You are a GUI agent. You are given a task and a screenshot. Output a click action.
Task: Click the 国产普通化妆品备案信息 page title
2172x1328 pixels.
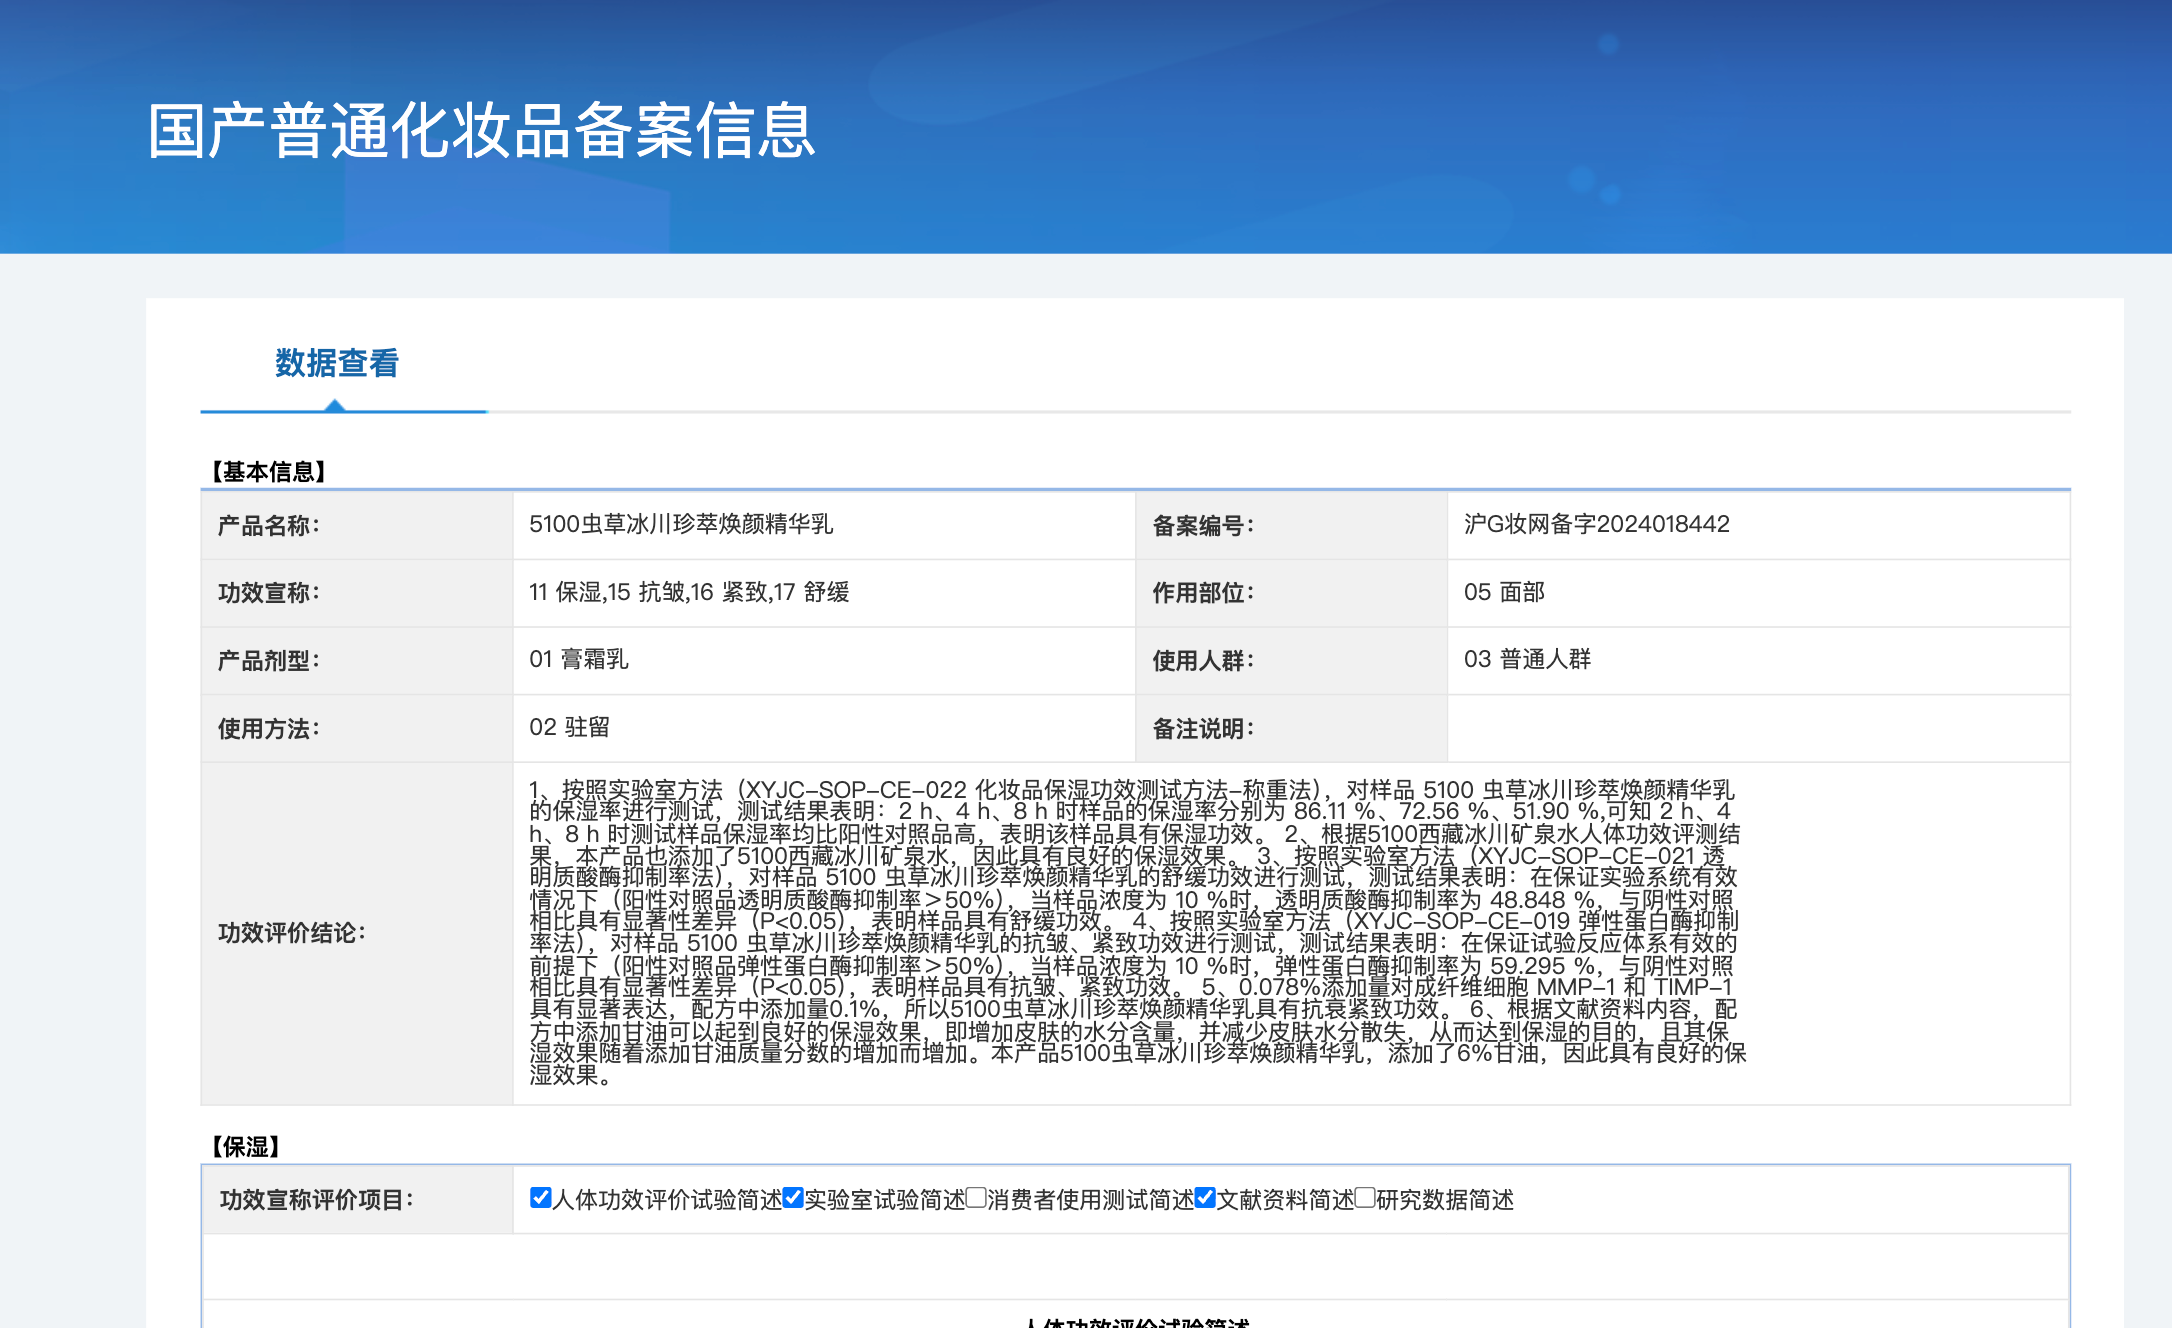pos(481,131)
